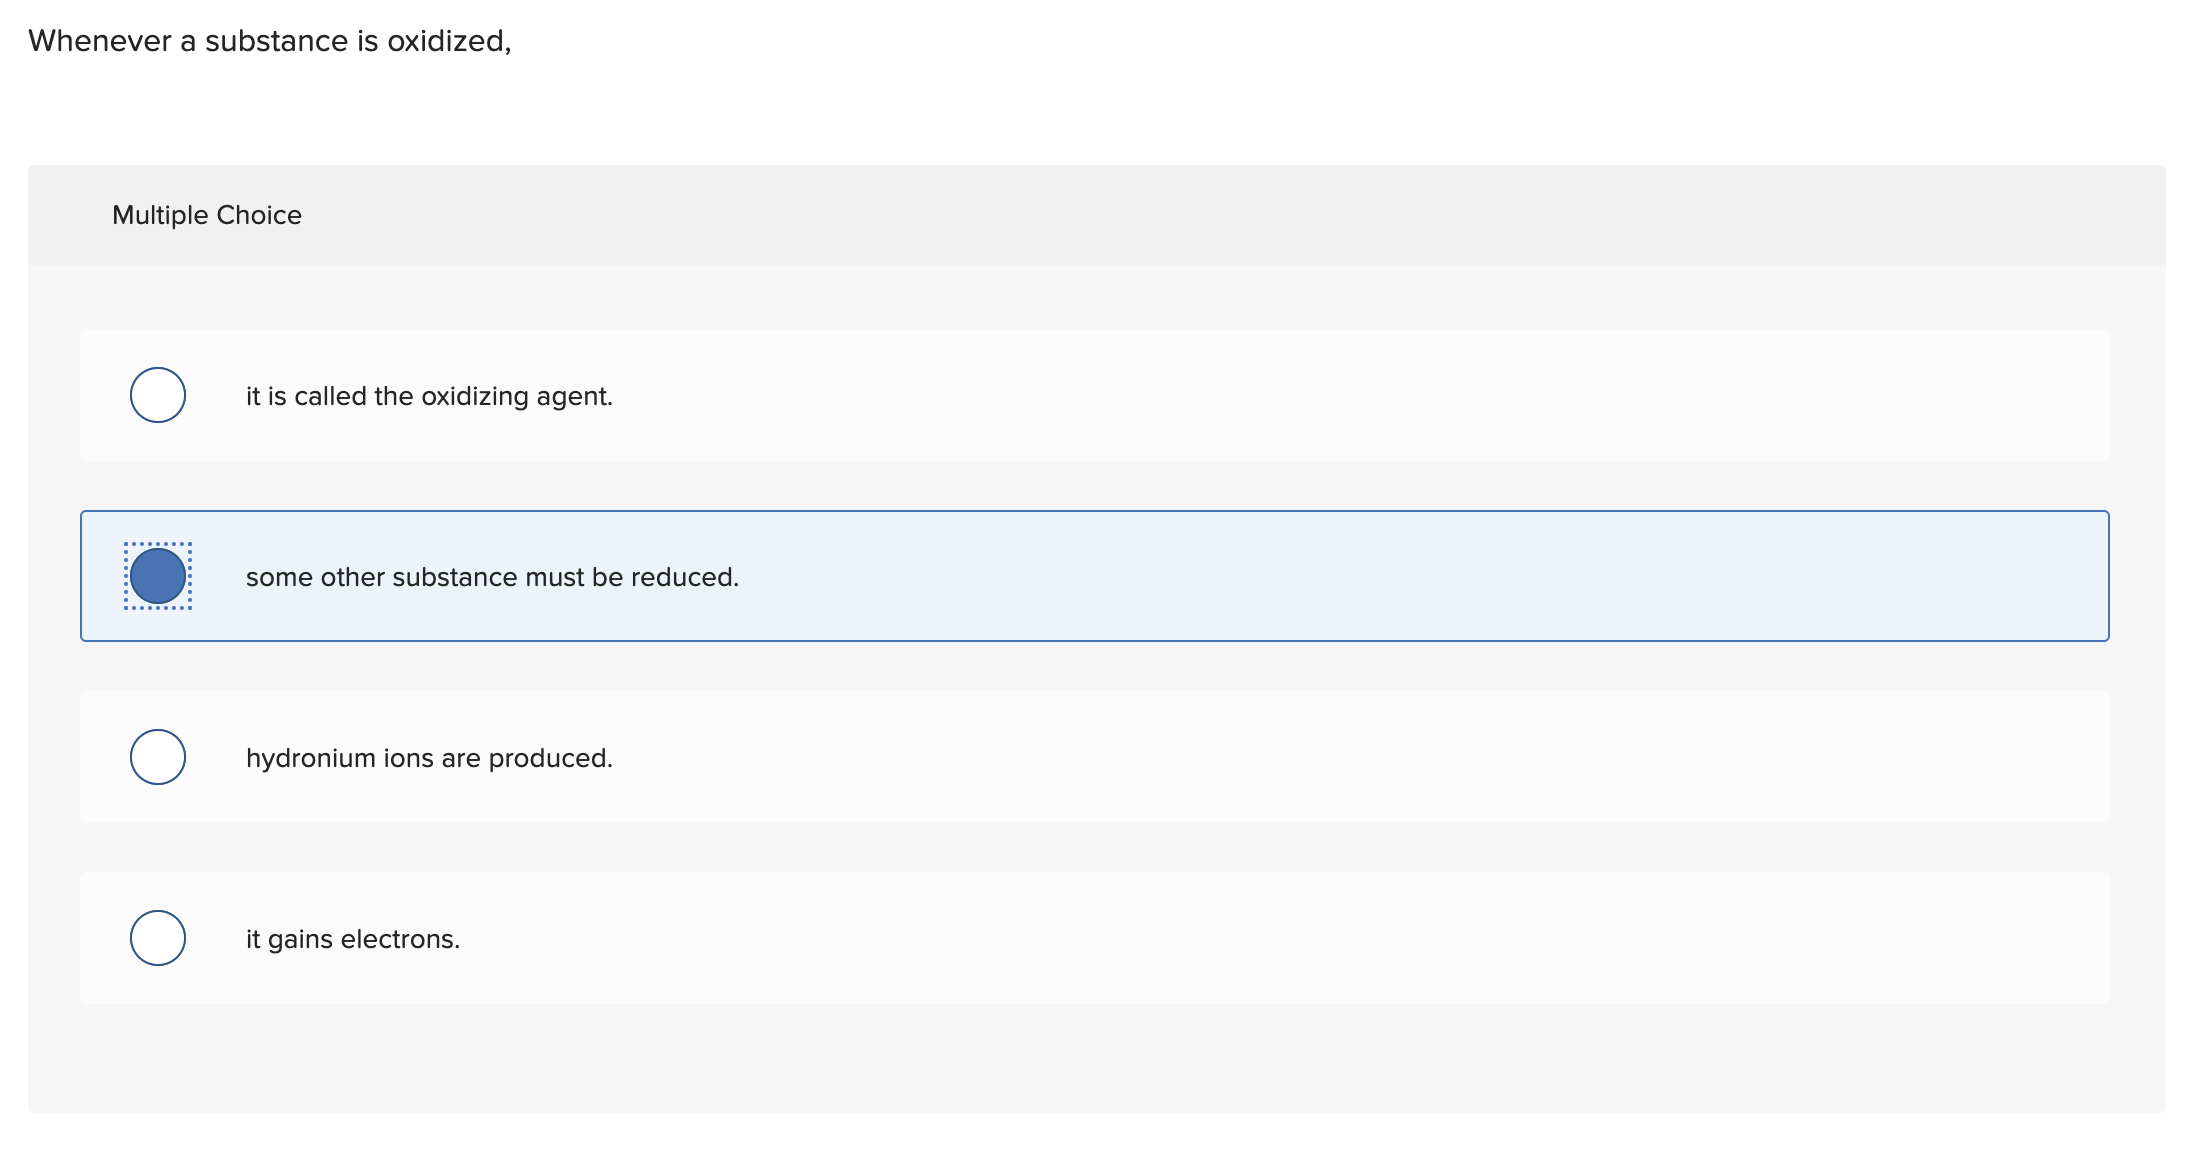The image size is (2196, 1166).
Task: Click answer text 'it is called the oxidizing agent.'
Action: [x=429, y=397]
